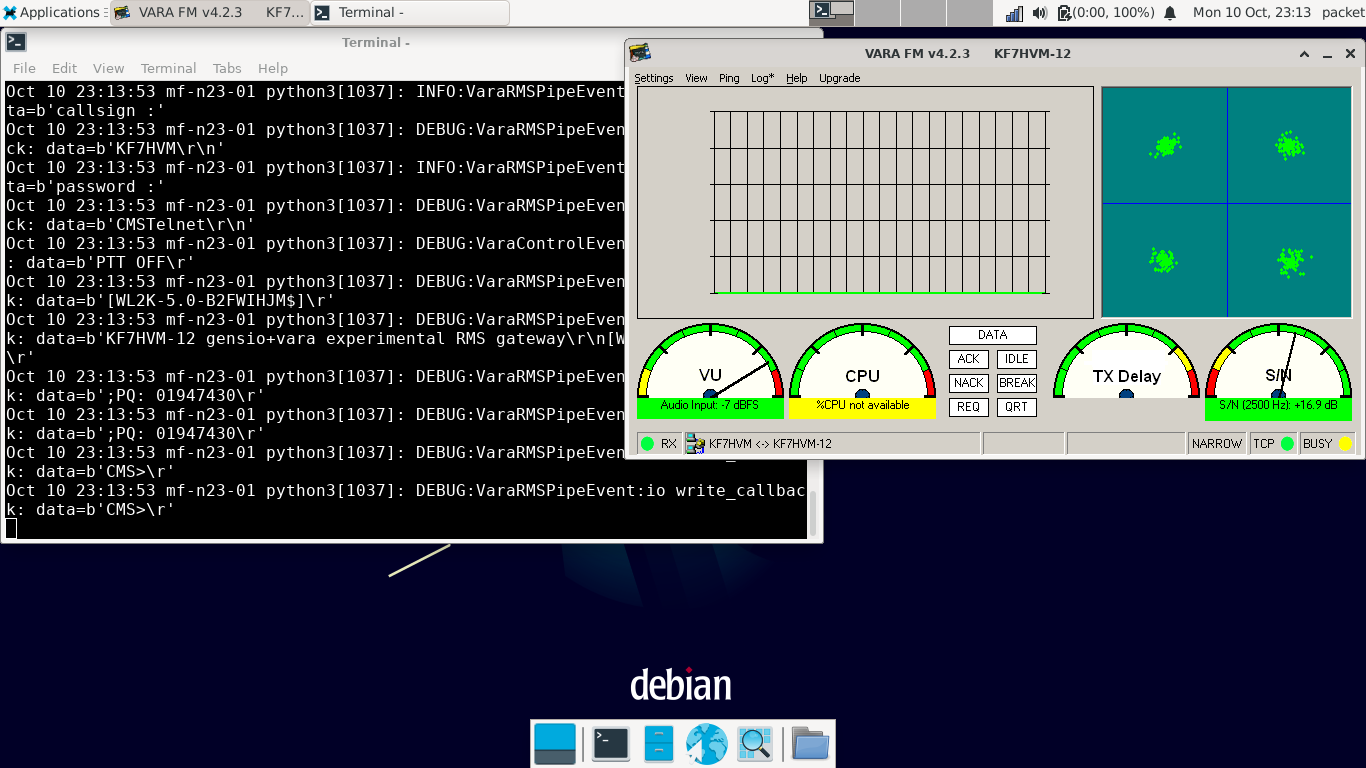Open VARA Settings menu
The width and height of the screenshot is (1366, 768).
pos(654,78)
